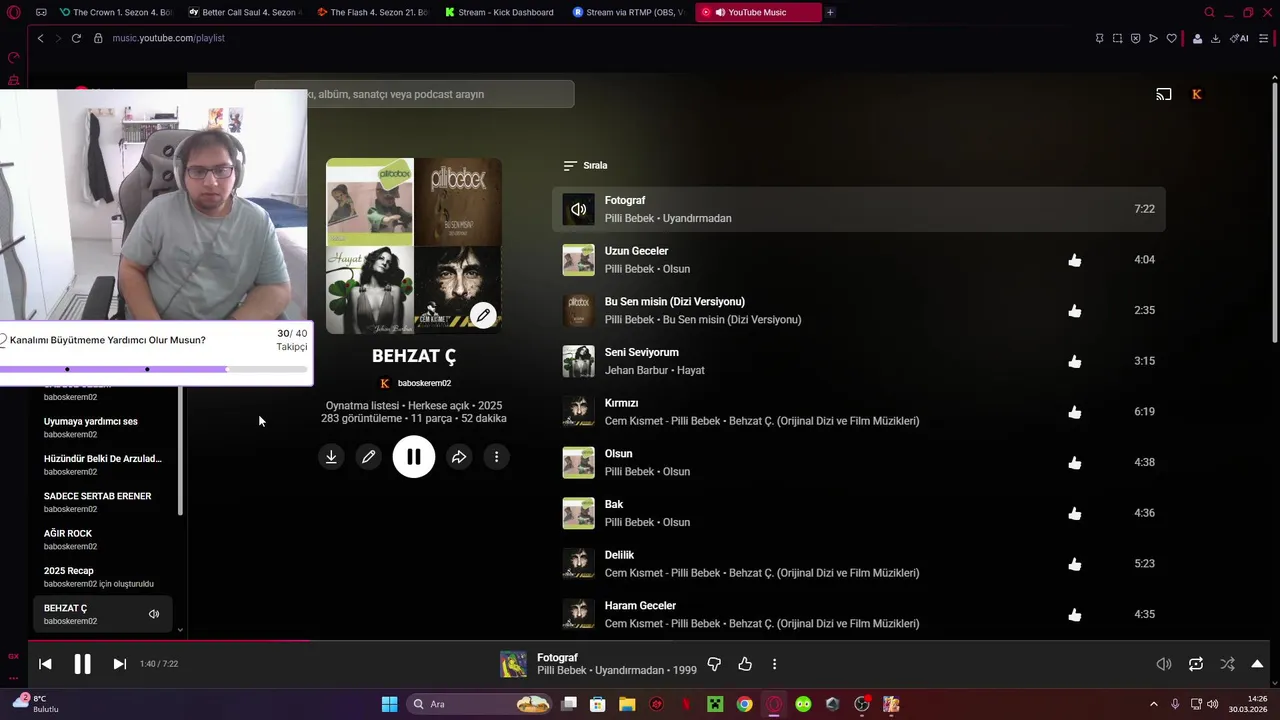The image size is (1280, 720).
Task: Open Opera downloads toolbar icon
Action: coord(1215,38)
